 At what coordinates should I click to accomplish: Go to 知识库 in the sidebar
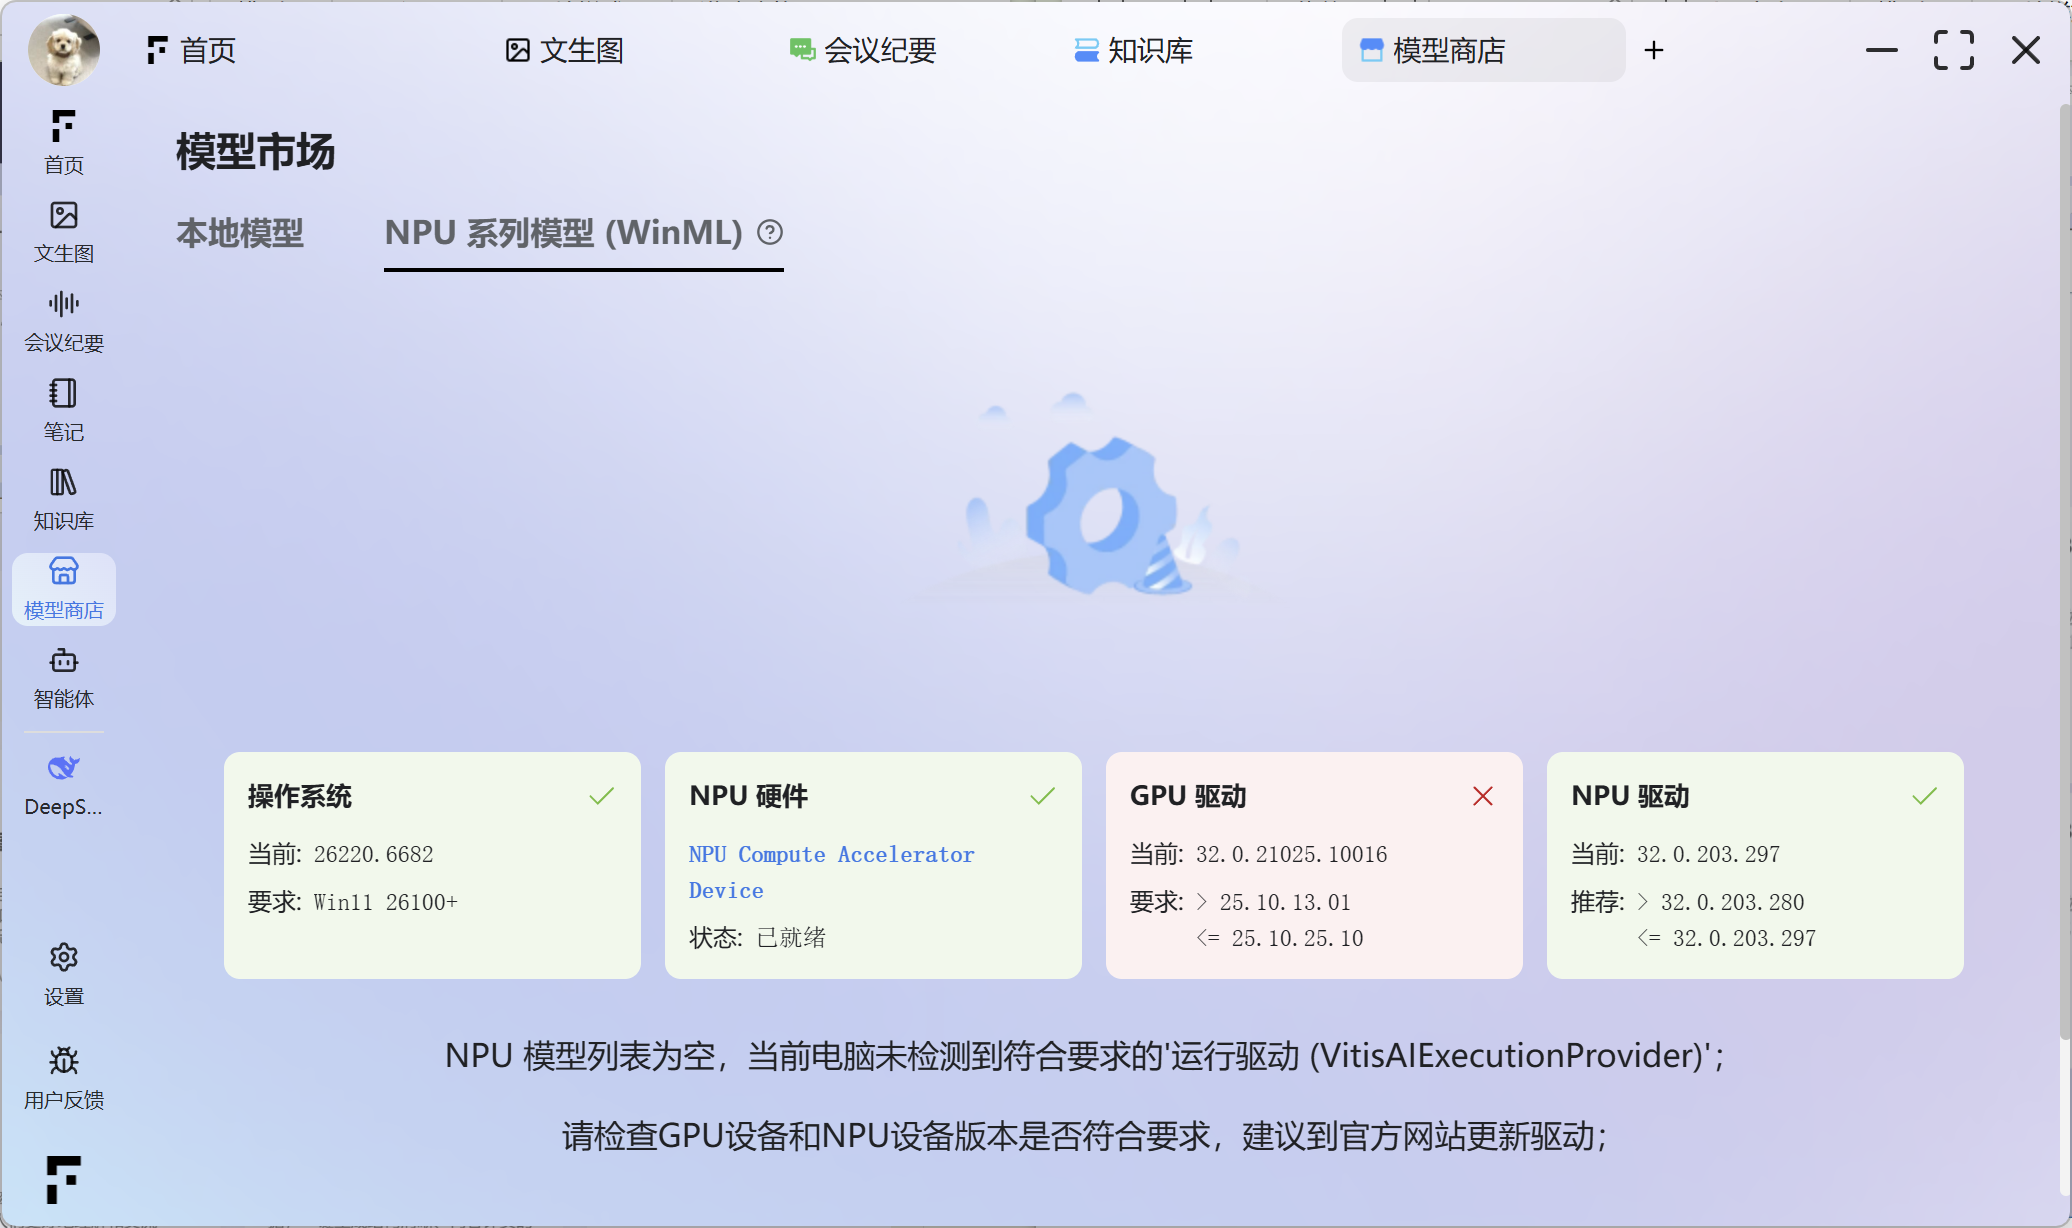coord(63,498)
